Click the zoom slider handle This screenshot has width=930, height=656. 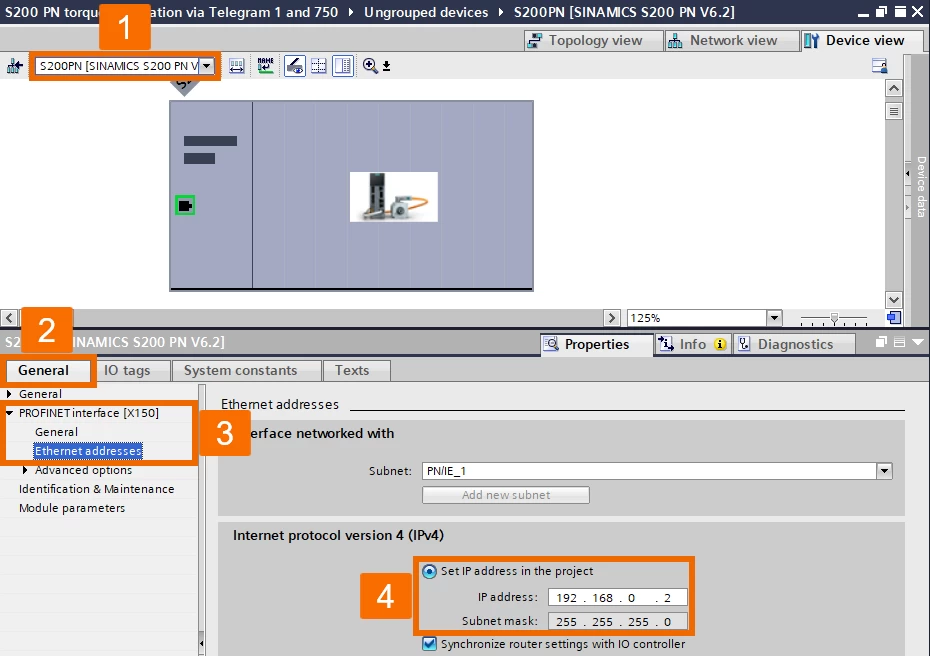click(x=835, y=319)
